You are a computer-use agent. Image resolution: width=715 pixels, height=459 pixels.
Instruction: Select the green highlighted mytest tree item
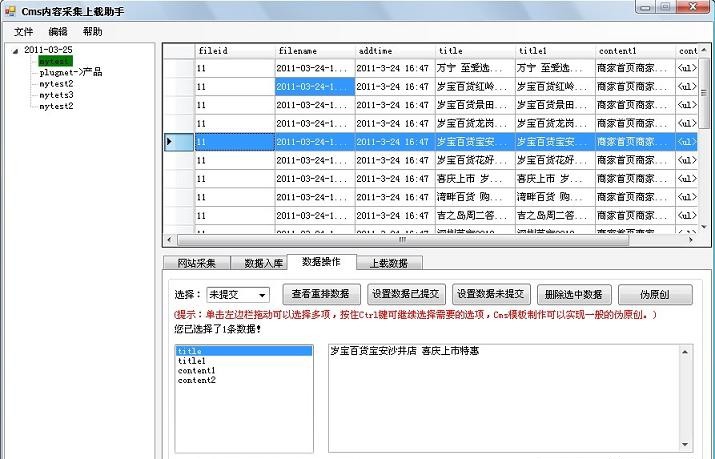[55, 61]
